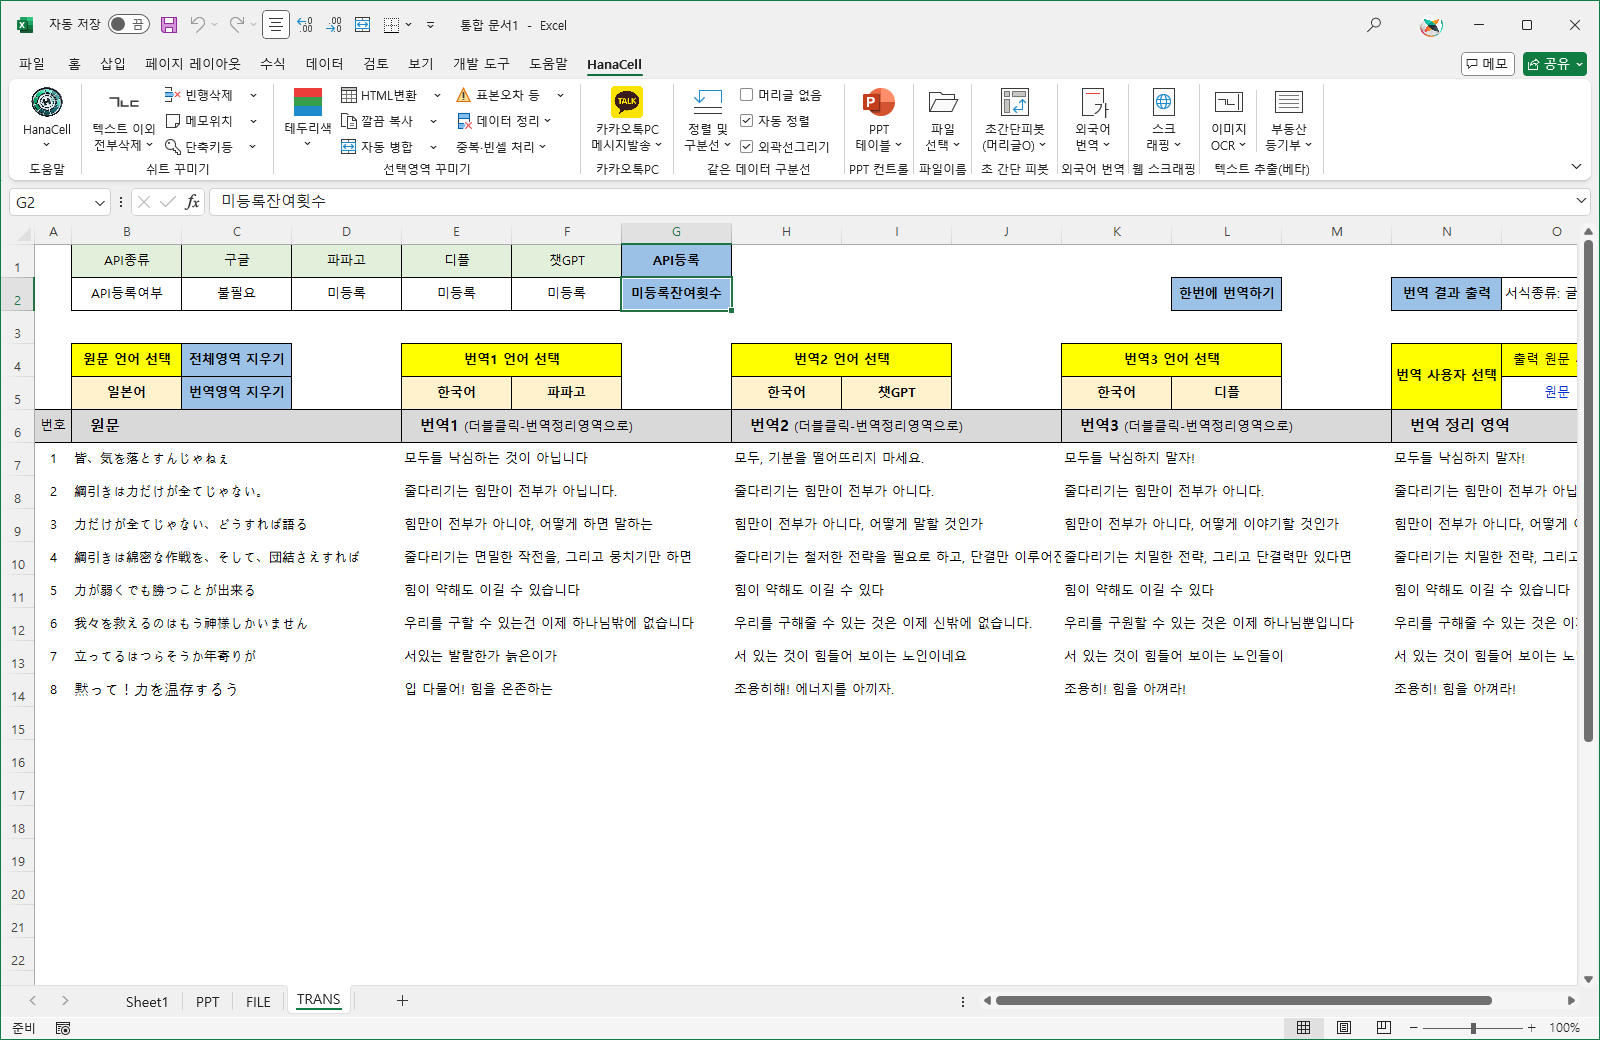Viewport: 1600px width, 1040px height.
Task: Click the 텍스트 이외 전부삭제 icon
Action: [124, 102]
